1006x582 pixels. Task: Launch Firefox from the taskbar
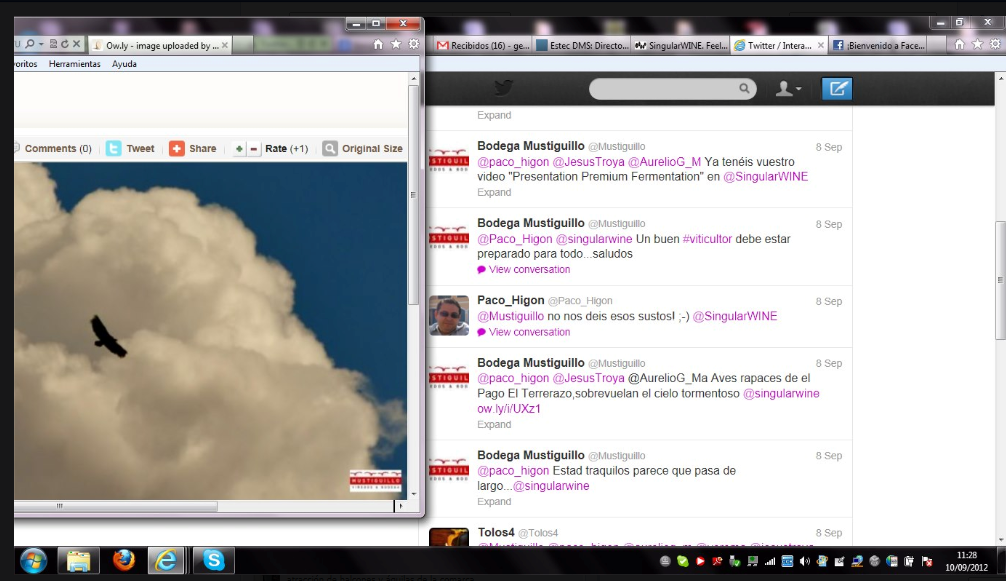click(x=123, y=560)
